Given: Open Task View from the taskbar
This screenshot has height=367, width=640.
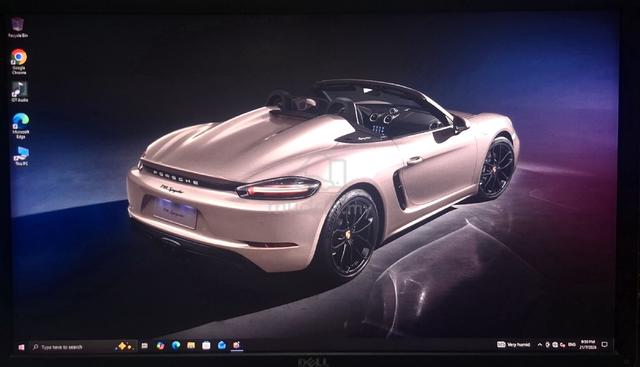Looking at the screenshot, I should click(144, 346).
